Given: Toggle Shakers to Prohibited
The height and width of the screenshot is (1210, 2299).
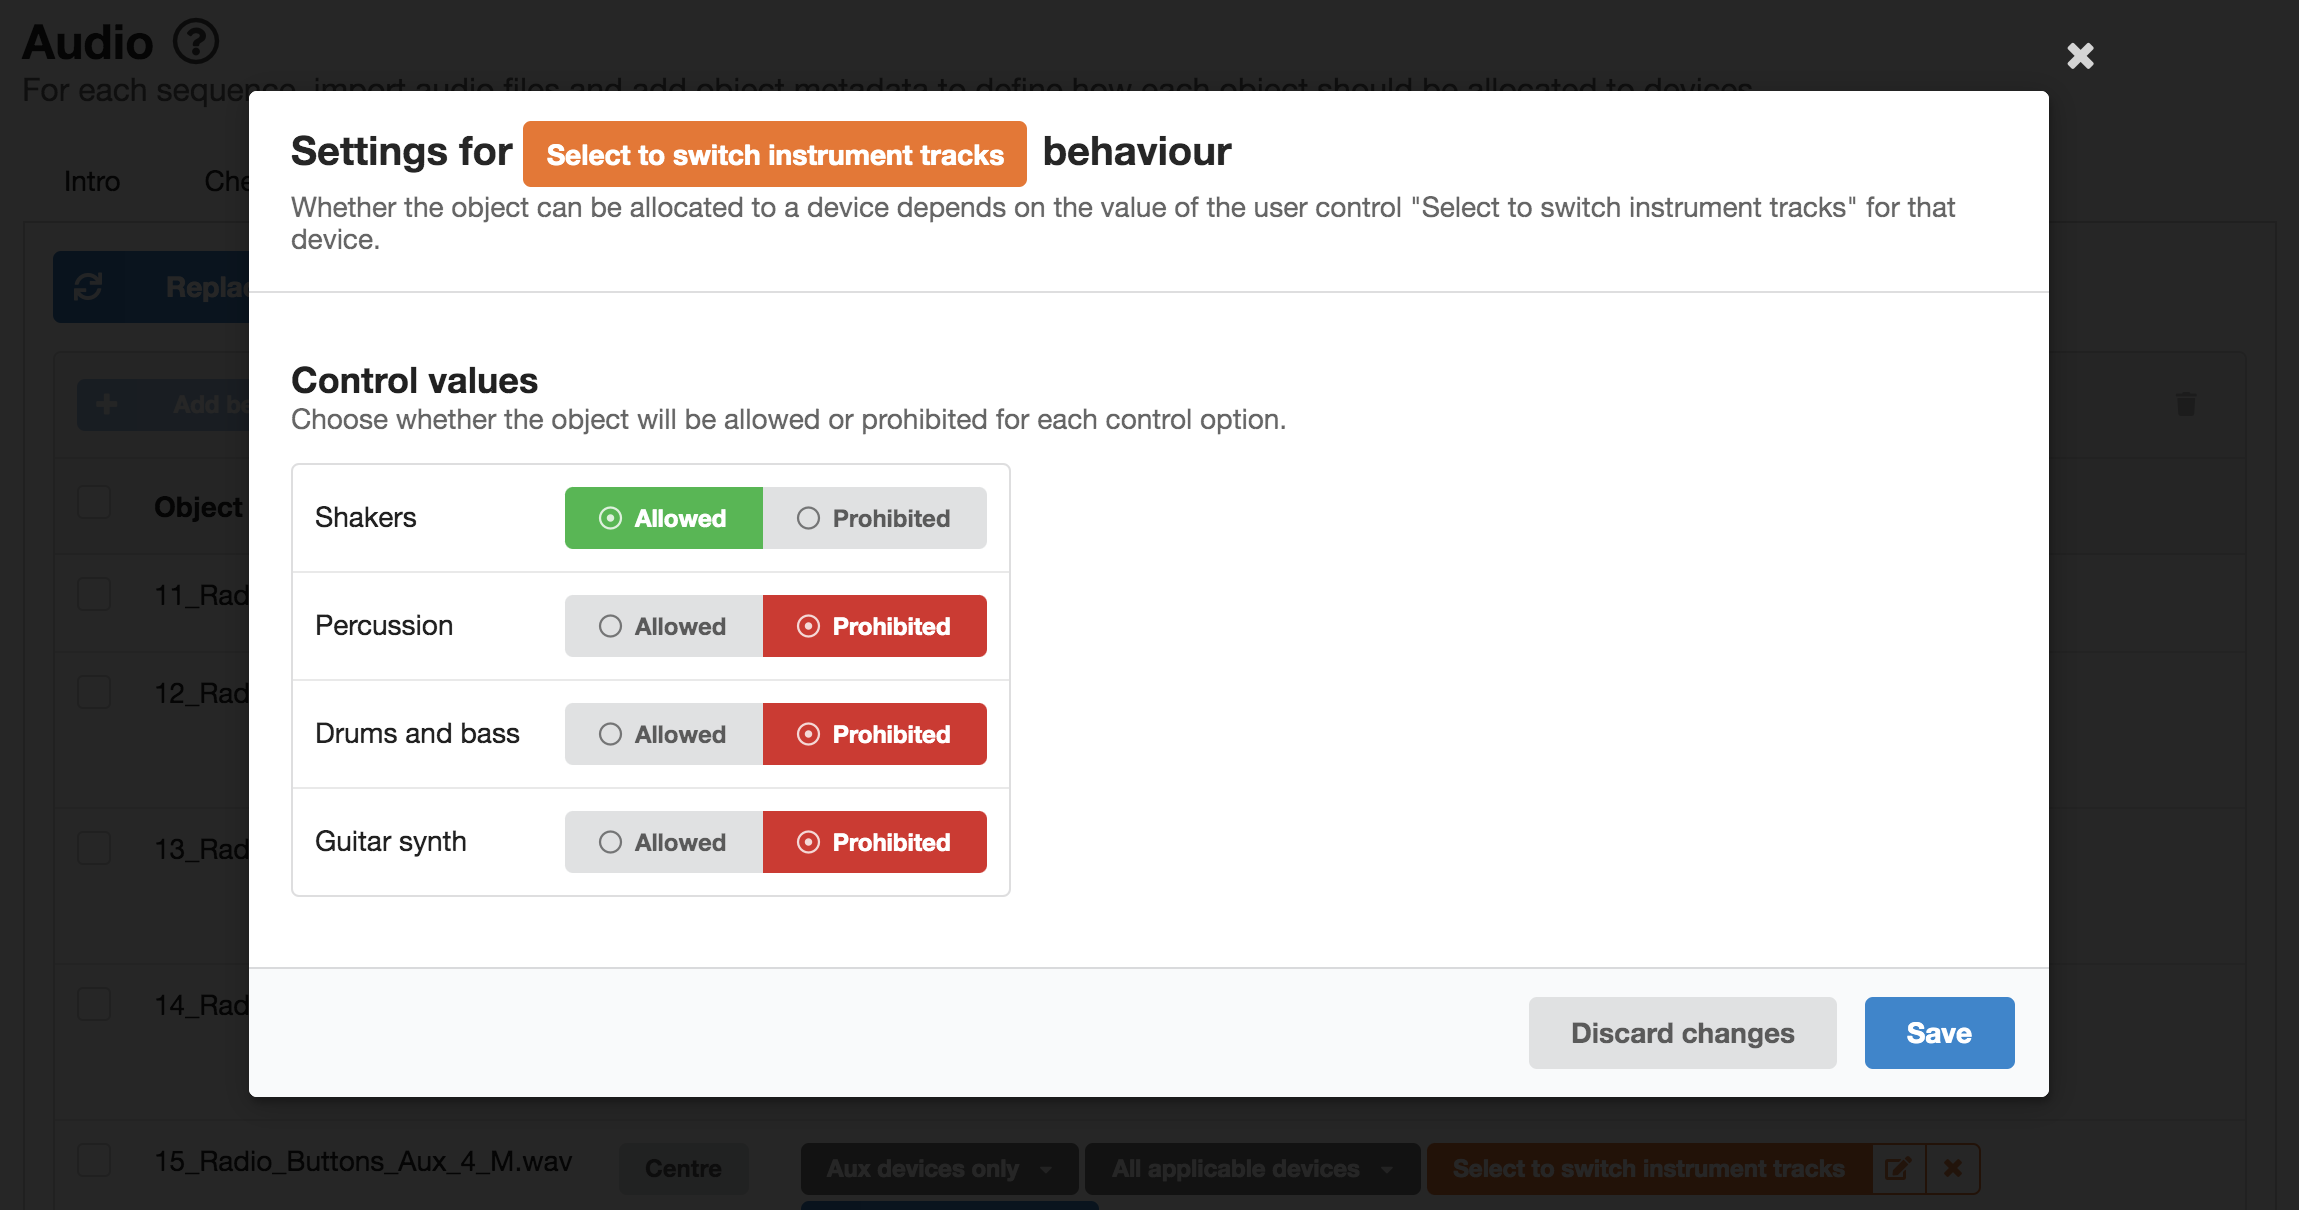Looking at the screenshot, I should point(876,517).
